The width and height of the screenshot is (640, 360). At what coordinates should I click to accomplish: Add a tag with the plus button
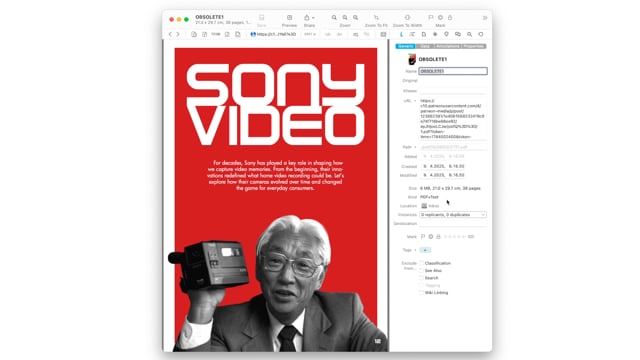point(425,250)
